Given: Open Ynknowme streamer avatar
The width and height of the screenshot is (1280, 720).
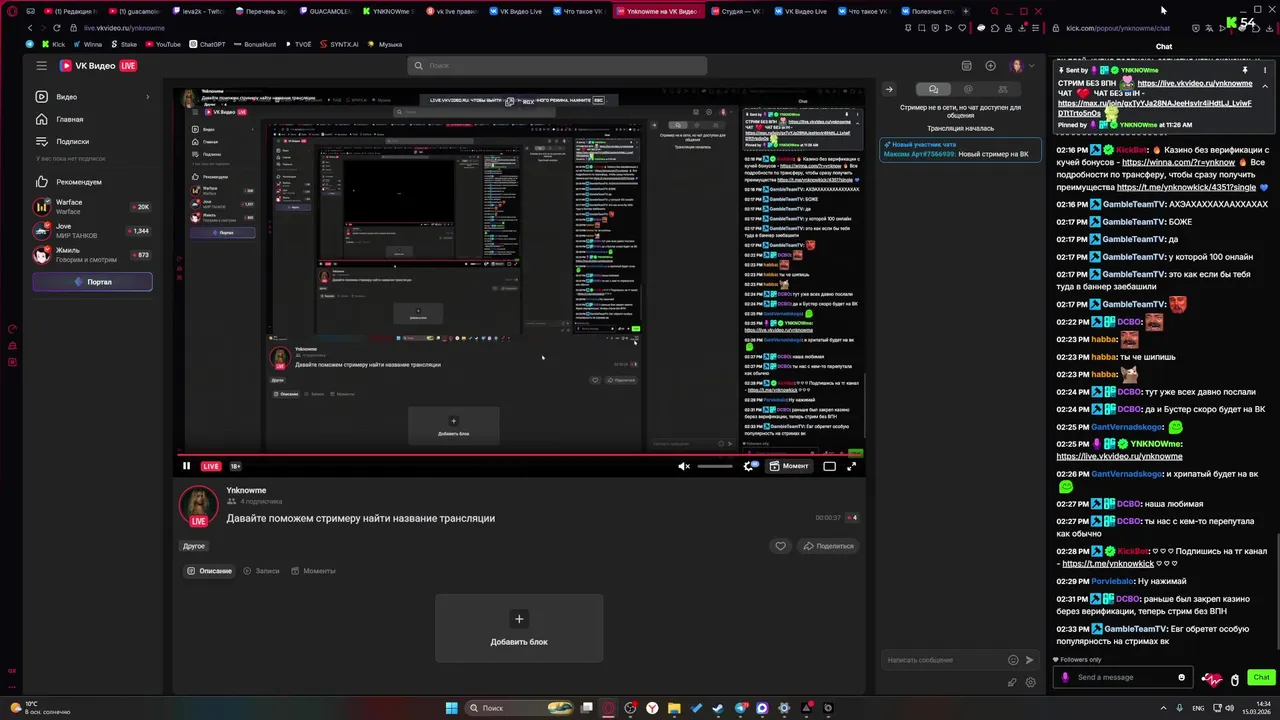Looking at the screenshot, I should click(198, 506).
